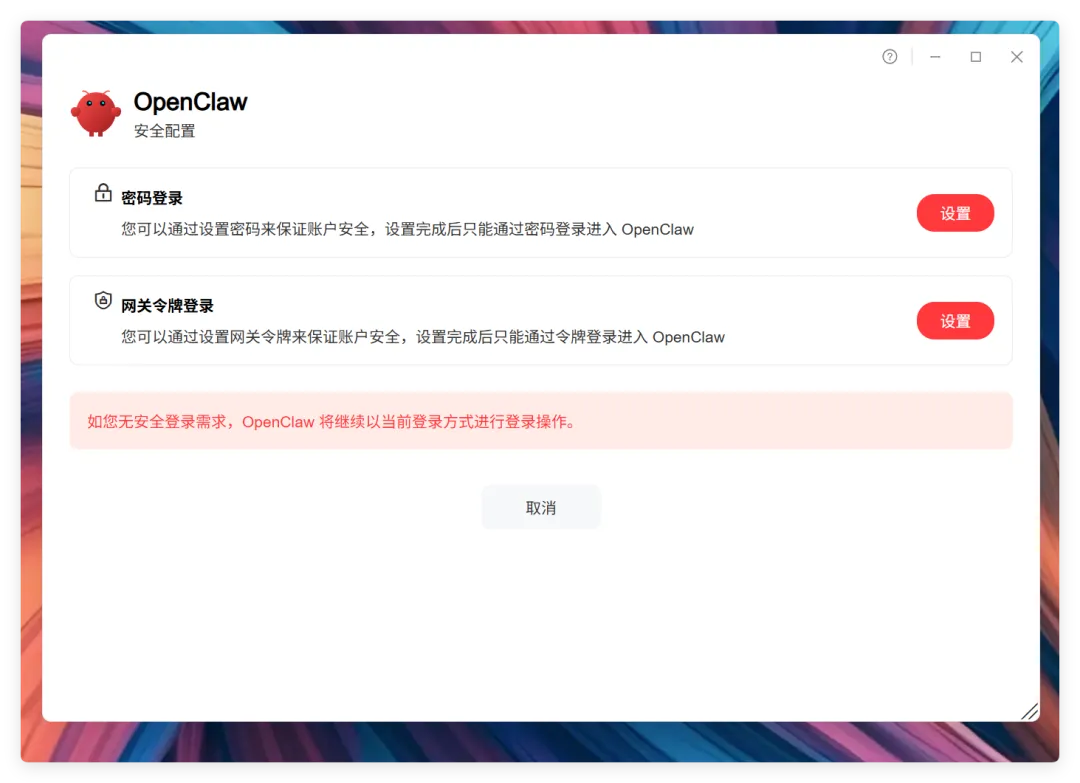Click 设置 button for 网关令牌登录

[955, 321]
